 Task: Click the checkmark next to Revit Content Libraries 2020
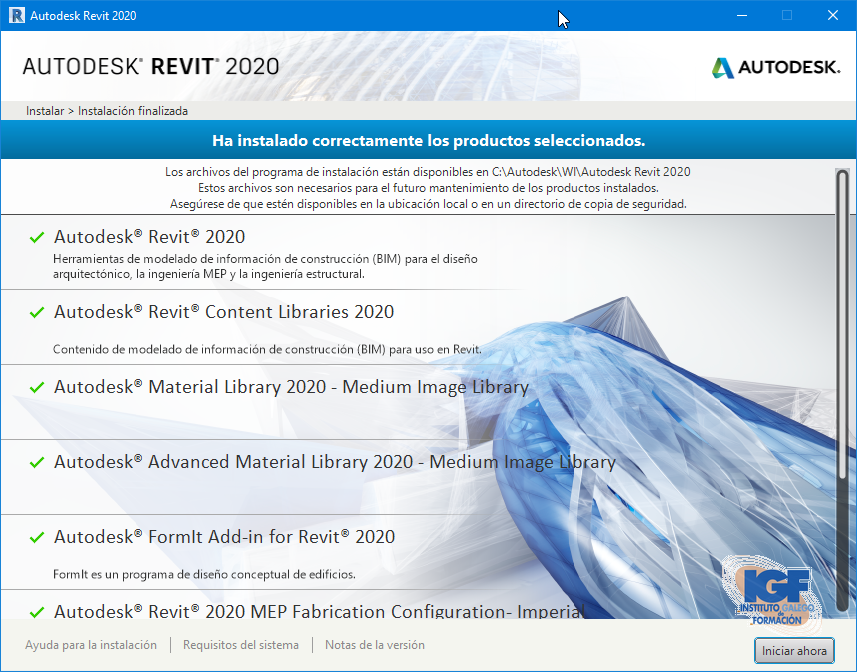(36, 313)
